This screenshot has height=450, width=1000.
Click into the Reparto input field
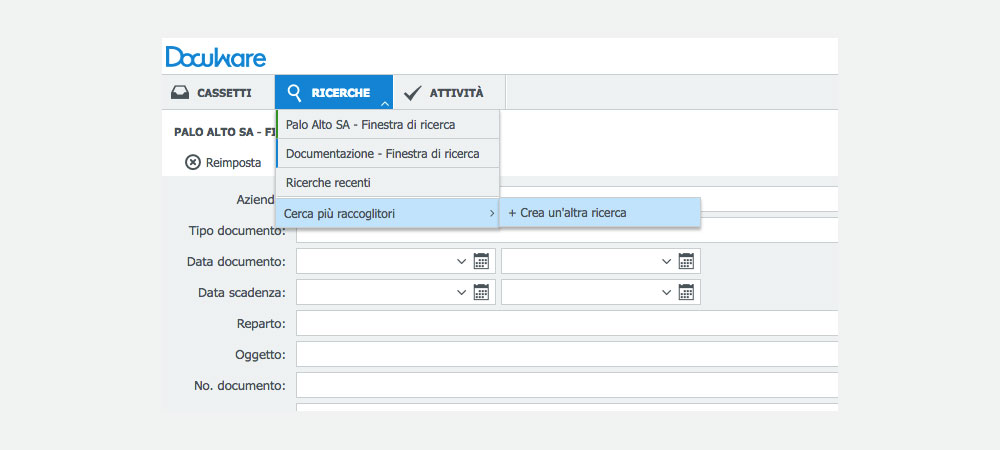[x=567, y=323]
